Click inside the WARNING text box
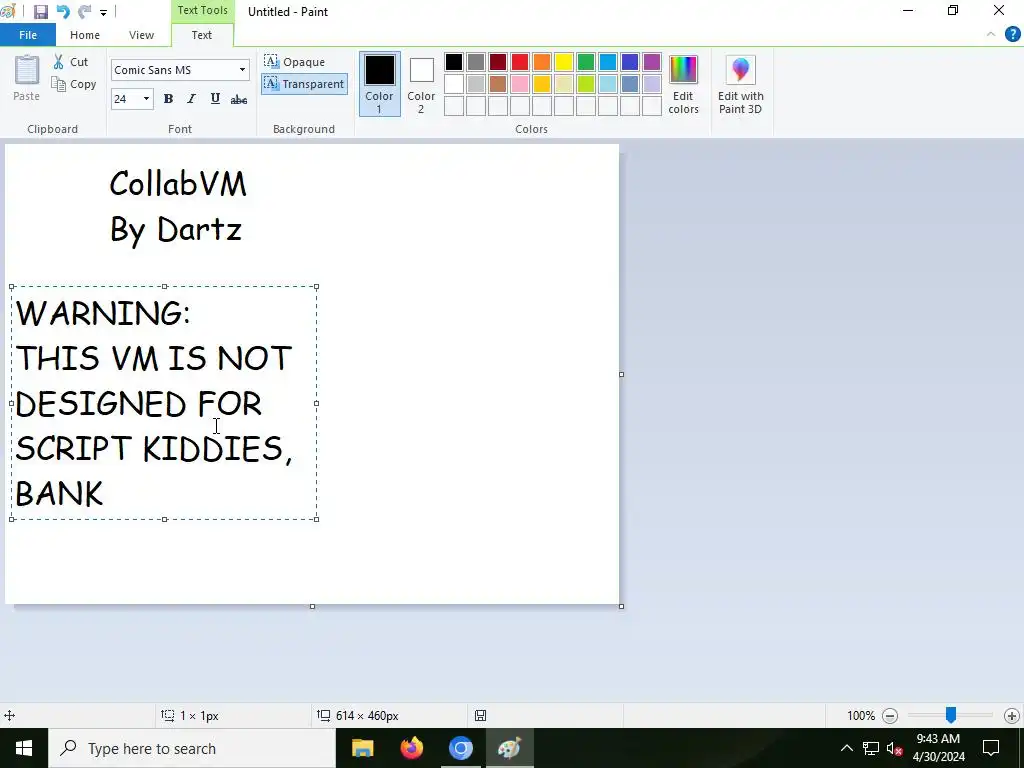The image size is (1024, 768). tap(164, 403)
